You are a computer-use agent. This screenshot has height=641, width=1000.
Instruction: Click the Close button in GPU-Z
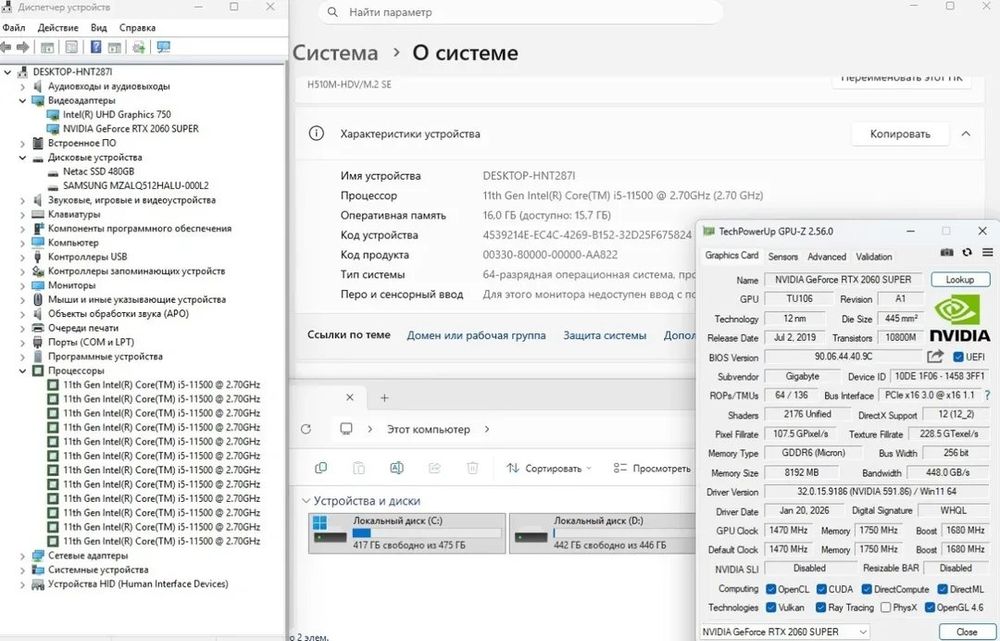click(x=966, y=631)
